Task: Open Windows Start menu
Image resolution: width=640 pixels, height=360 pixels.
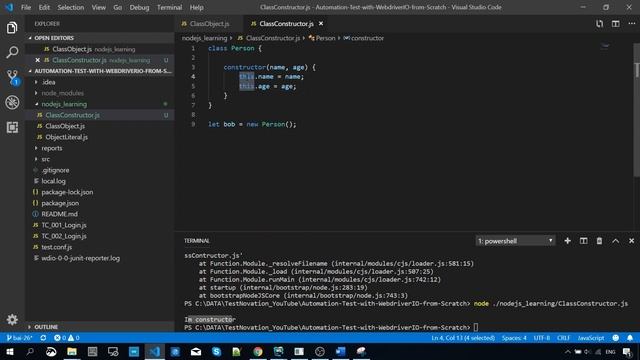Action: pyautogui.click(x=9, y=351)
